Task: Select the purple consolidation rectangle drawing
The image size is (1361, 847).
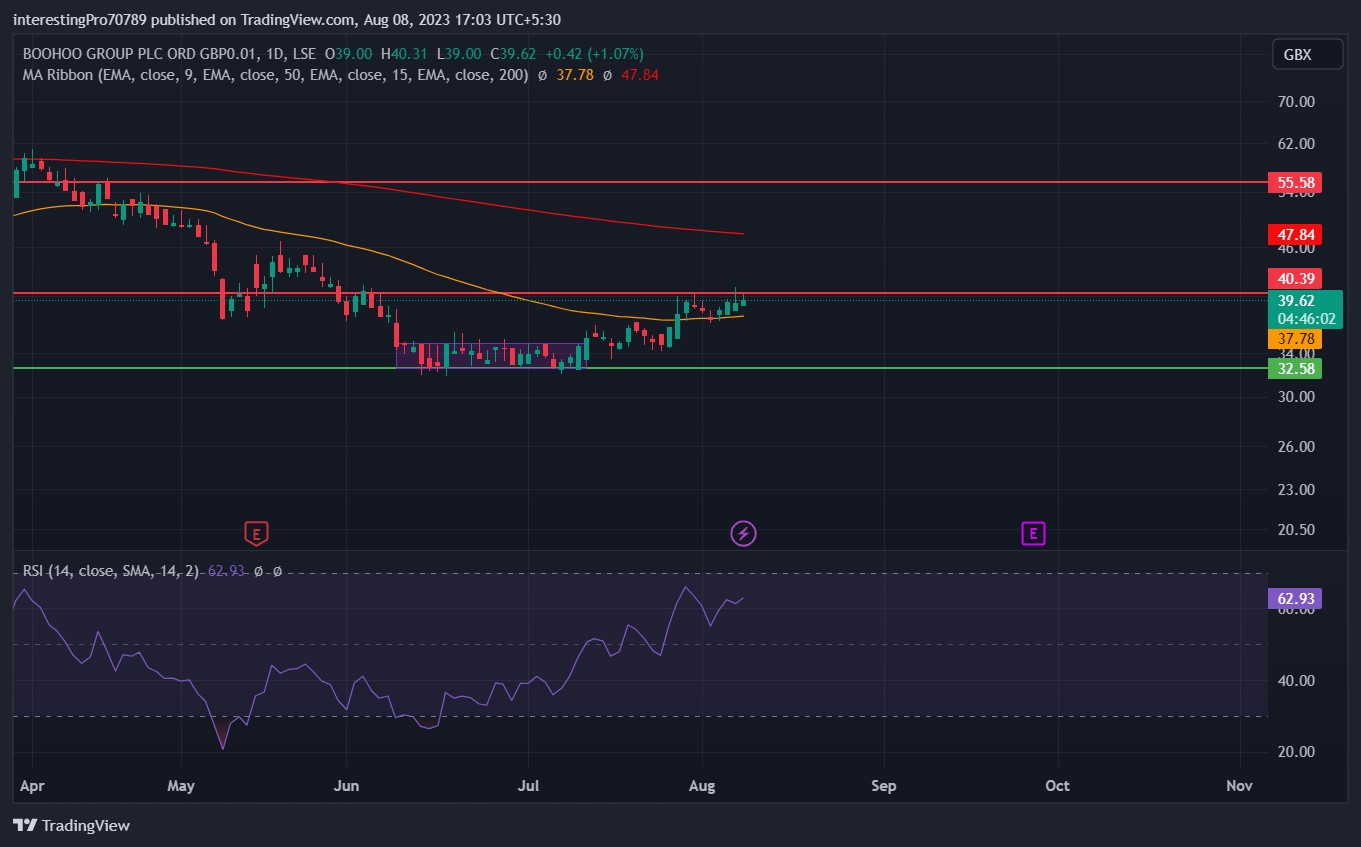Action: click(x=490, y=356)
